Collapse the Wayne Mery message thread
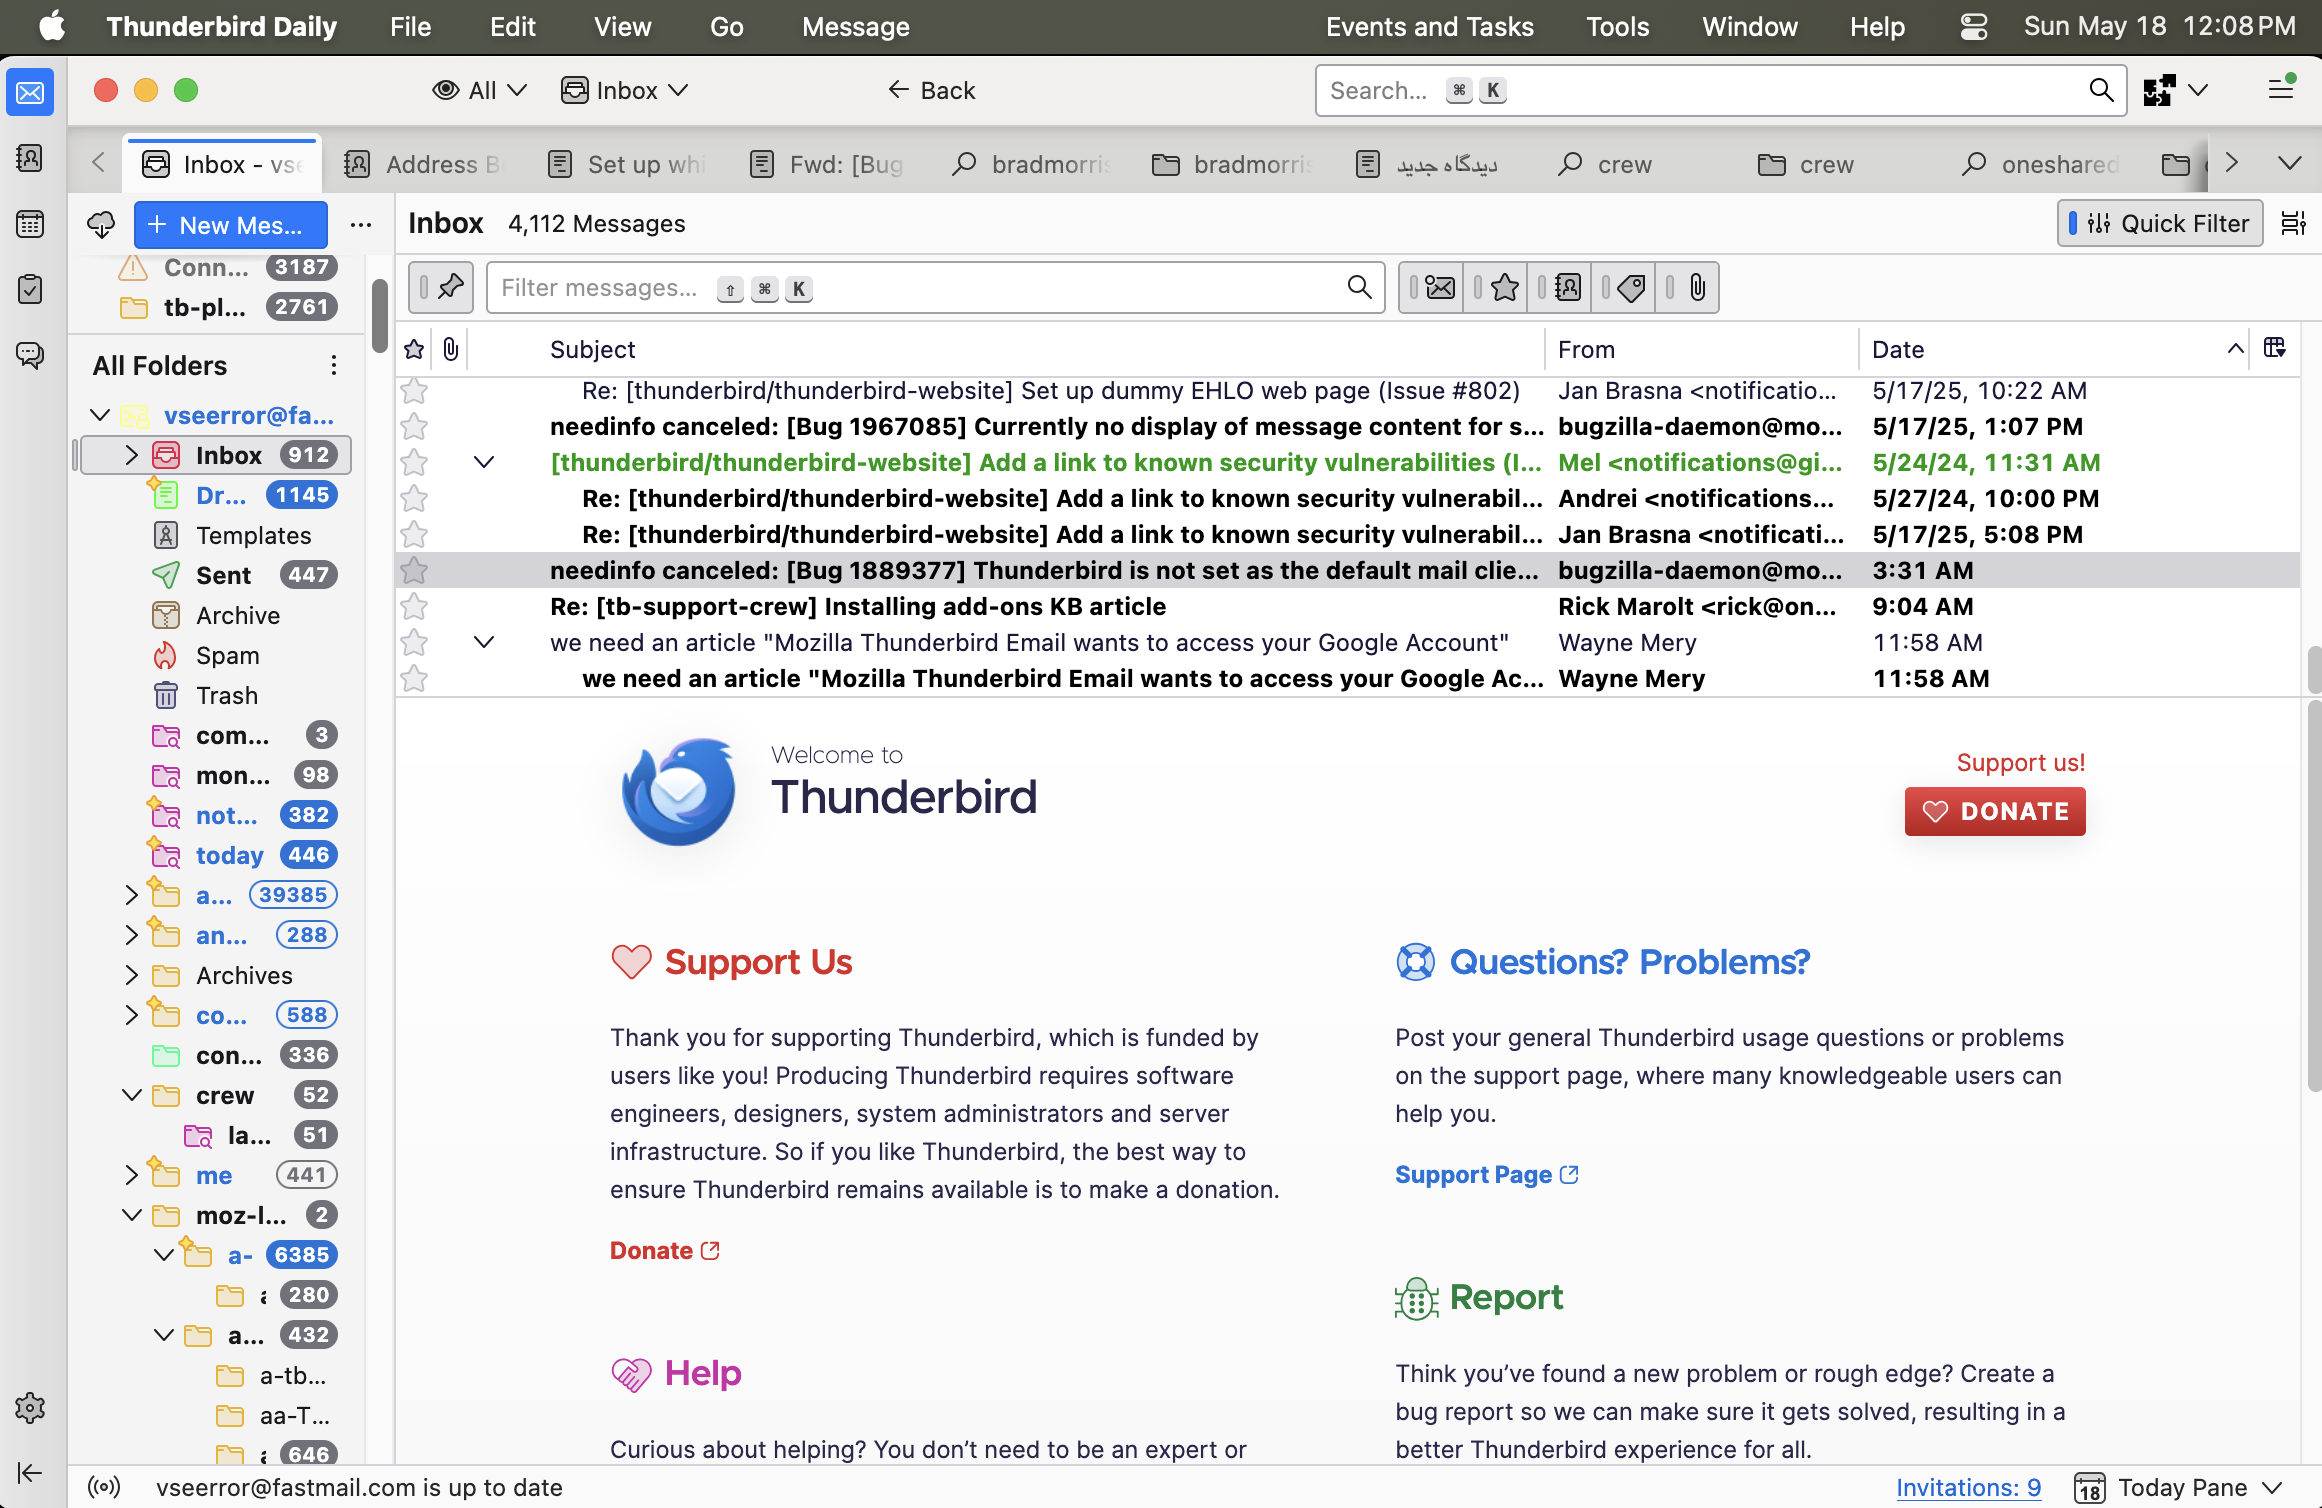Screen dimensions: 2322x1508 (484, 642)
